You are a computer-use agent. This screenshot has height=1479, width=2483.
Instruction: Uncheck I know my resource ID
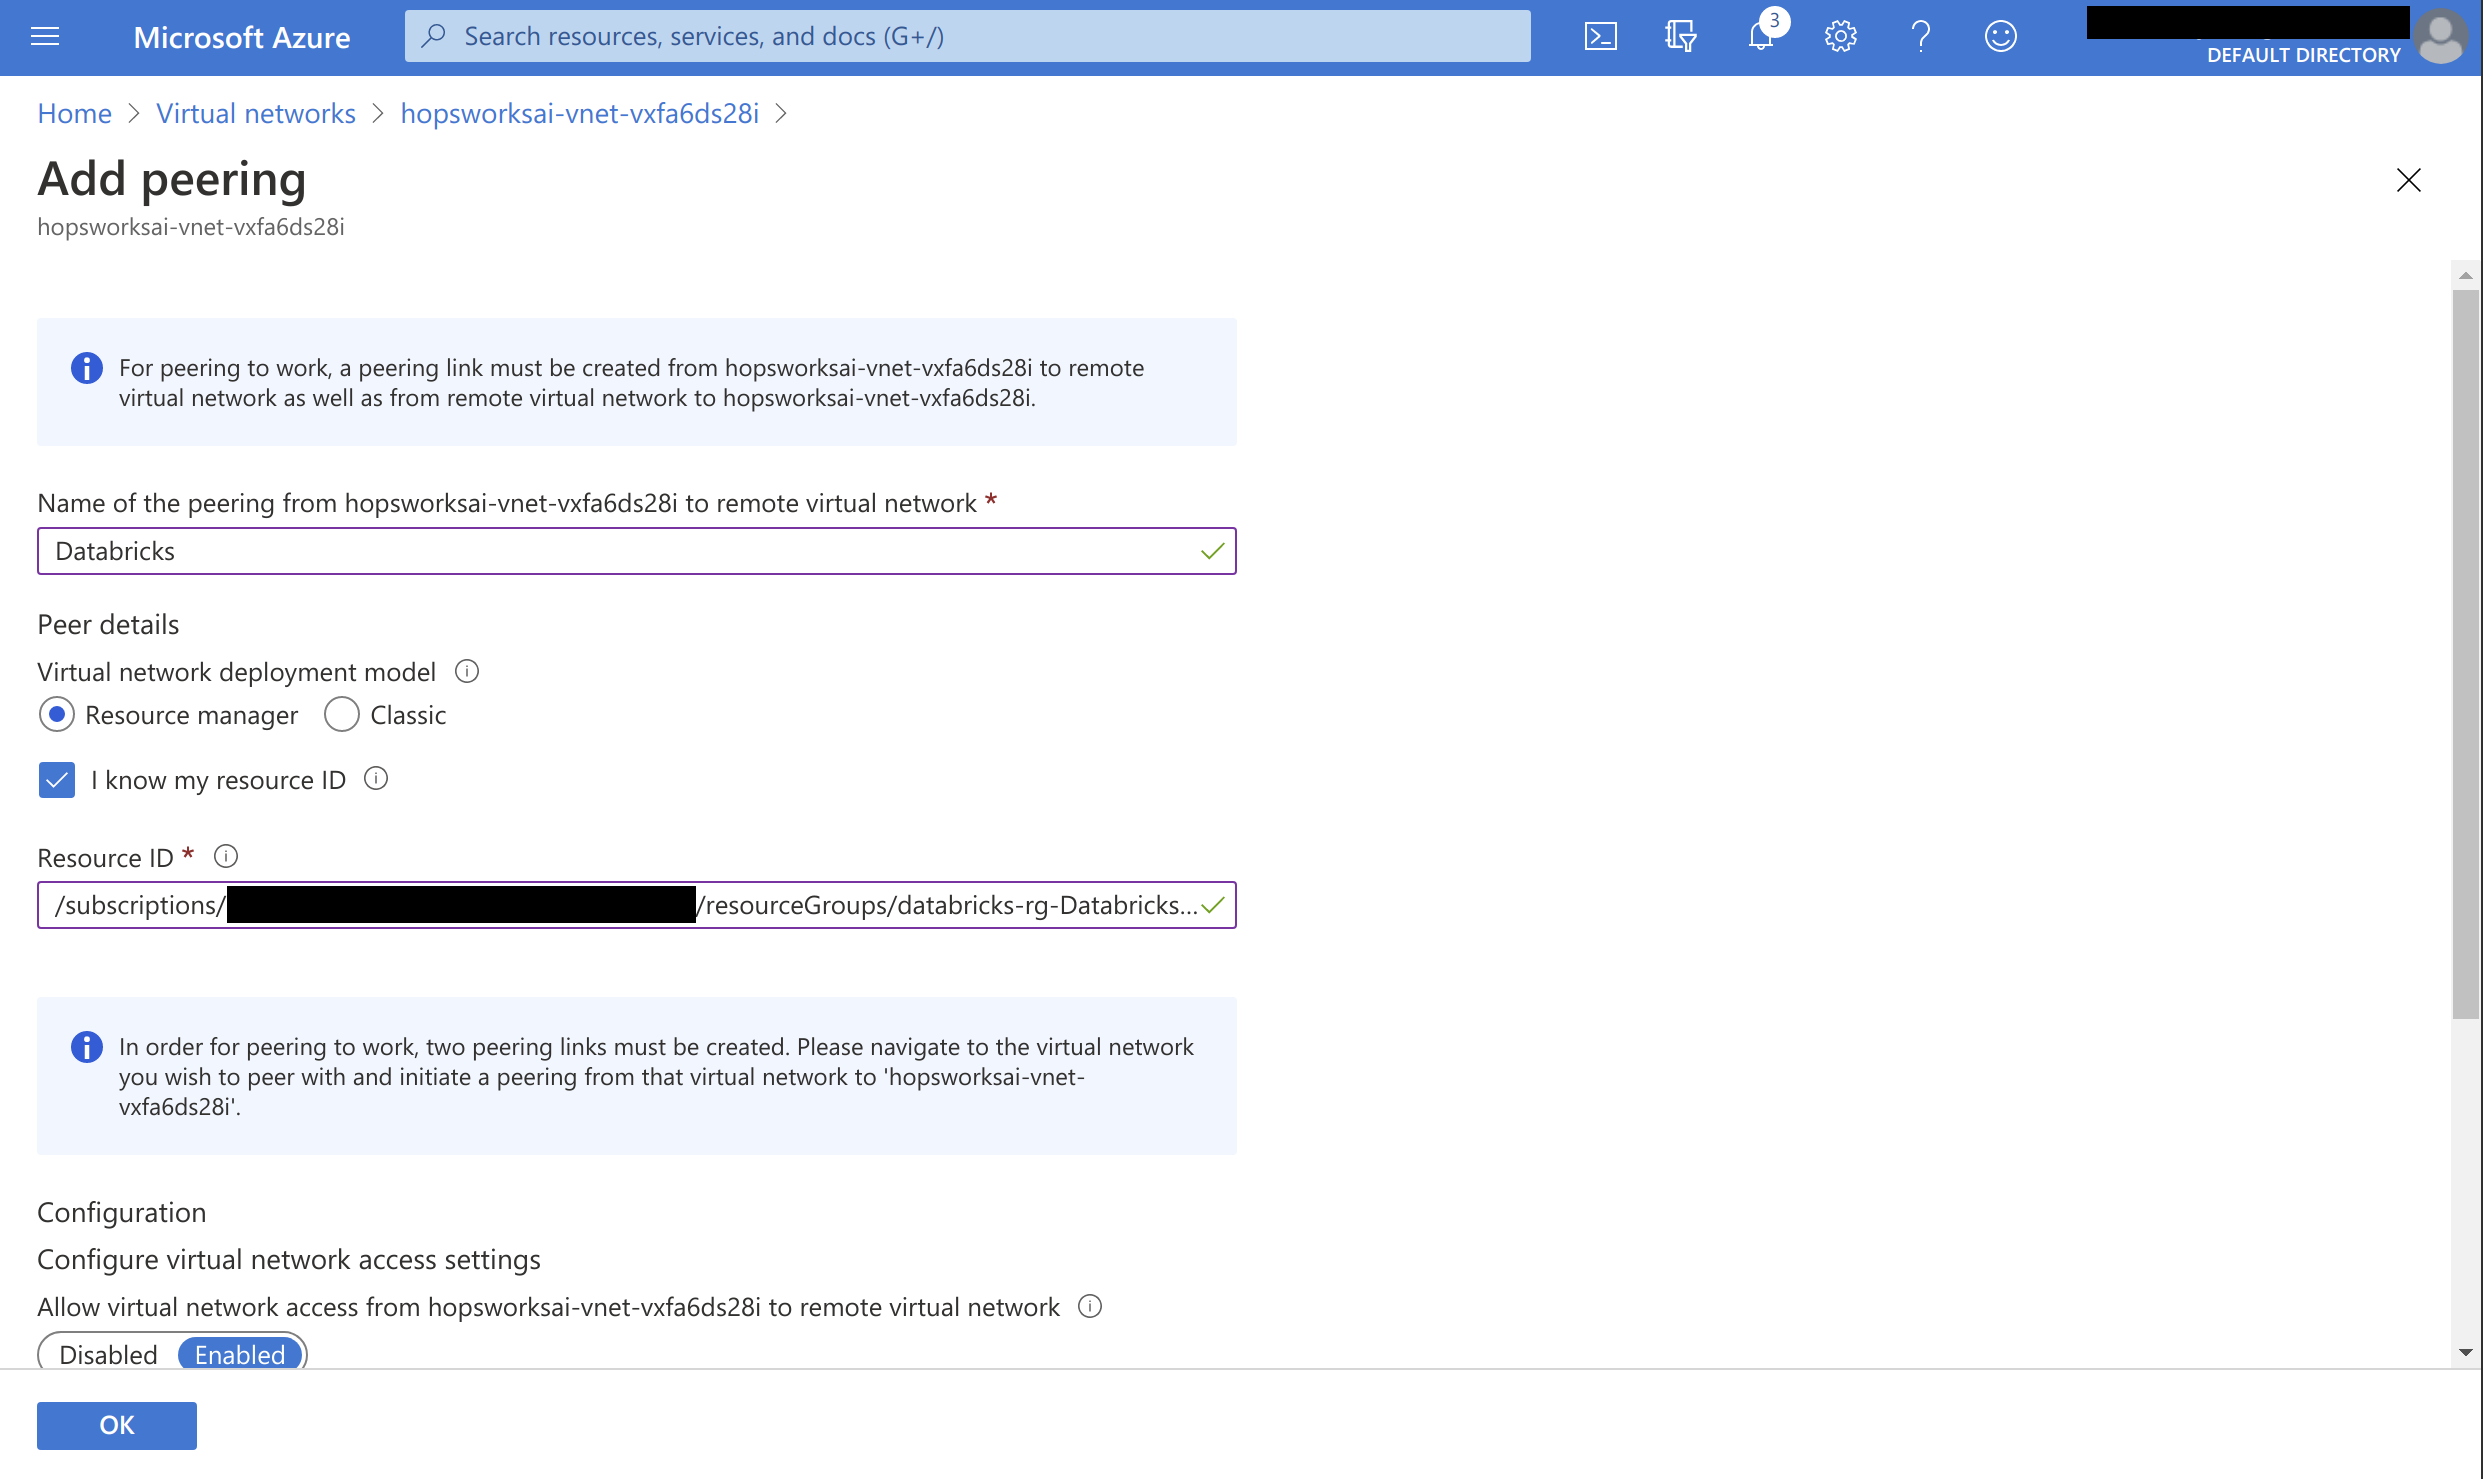click(57, 780)
